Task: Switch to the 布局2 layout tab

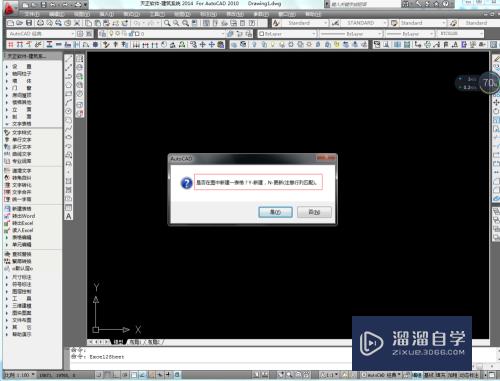Action: click(154, 342)
